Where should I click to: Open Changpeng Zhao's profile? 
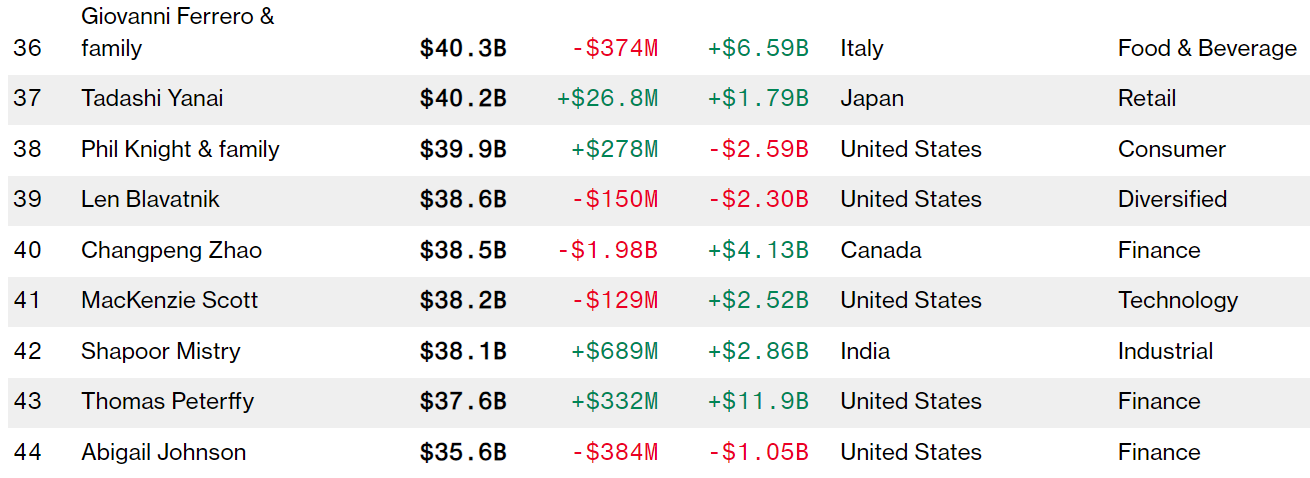point(171,250)
